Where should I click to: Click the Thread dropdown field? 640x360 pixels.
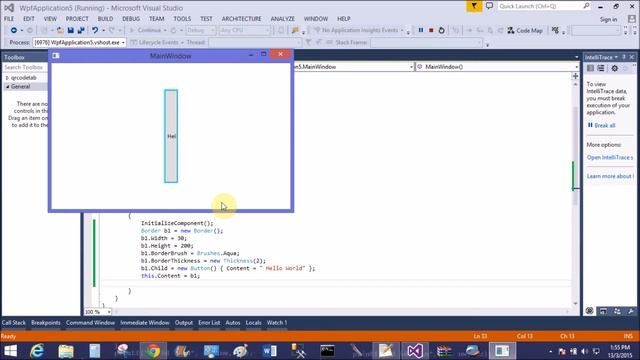coord(255,42)
